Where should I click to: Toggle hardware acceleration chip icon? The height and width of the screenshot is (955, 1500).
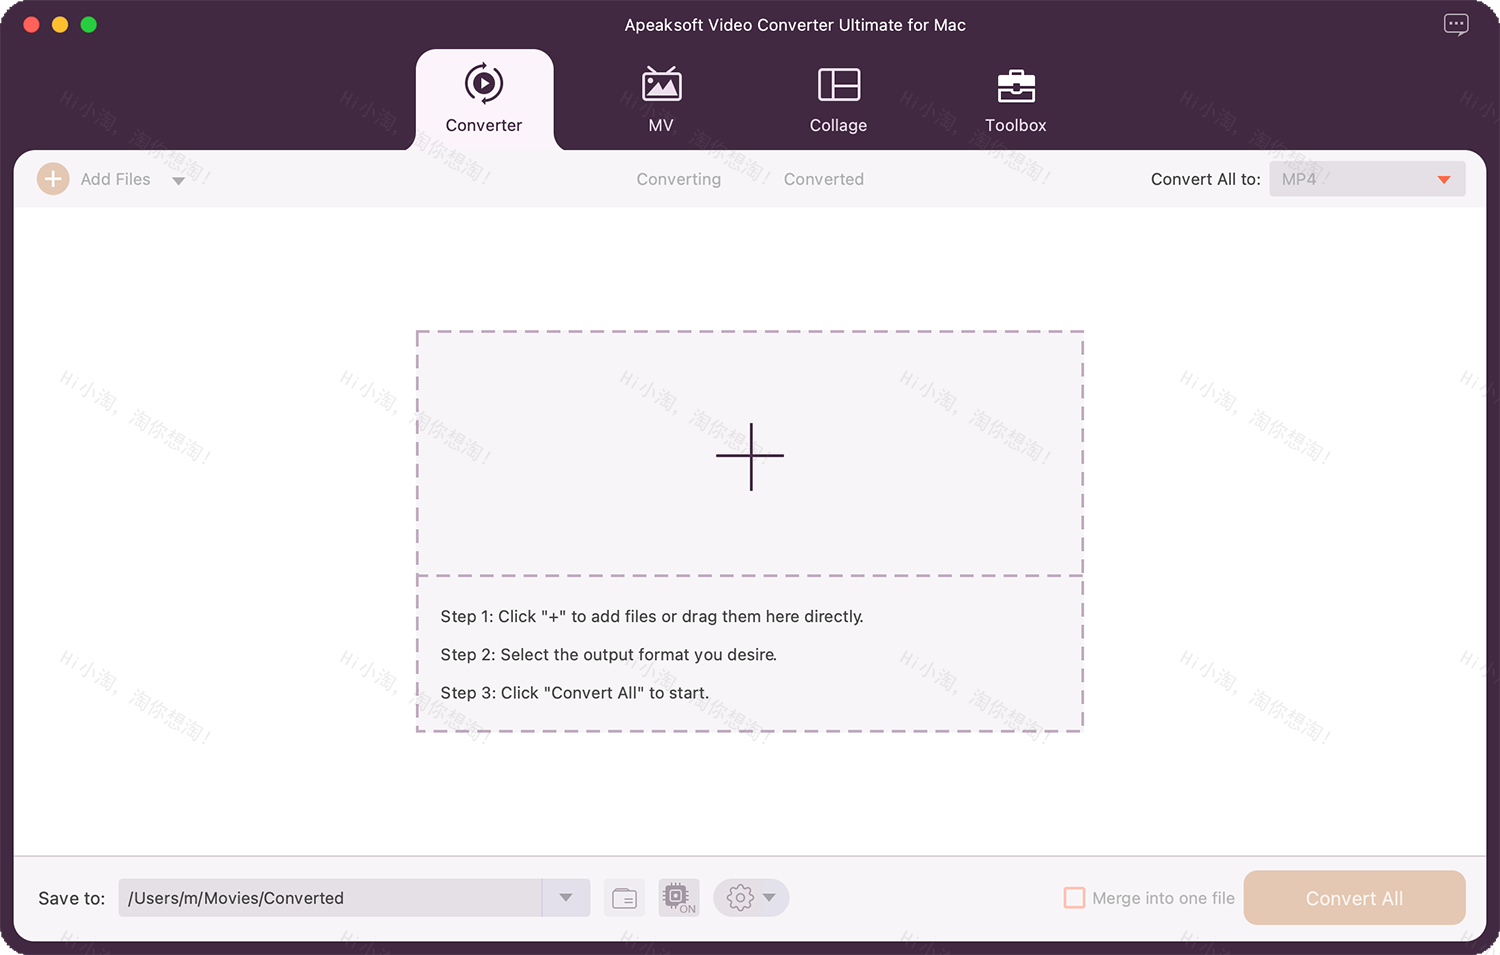[679, 898]
